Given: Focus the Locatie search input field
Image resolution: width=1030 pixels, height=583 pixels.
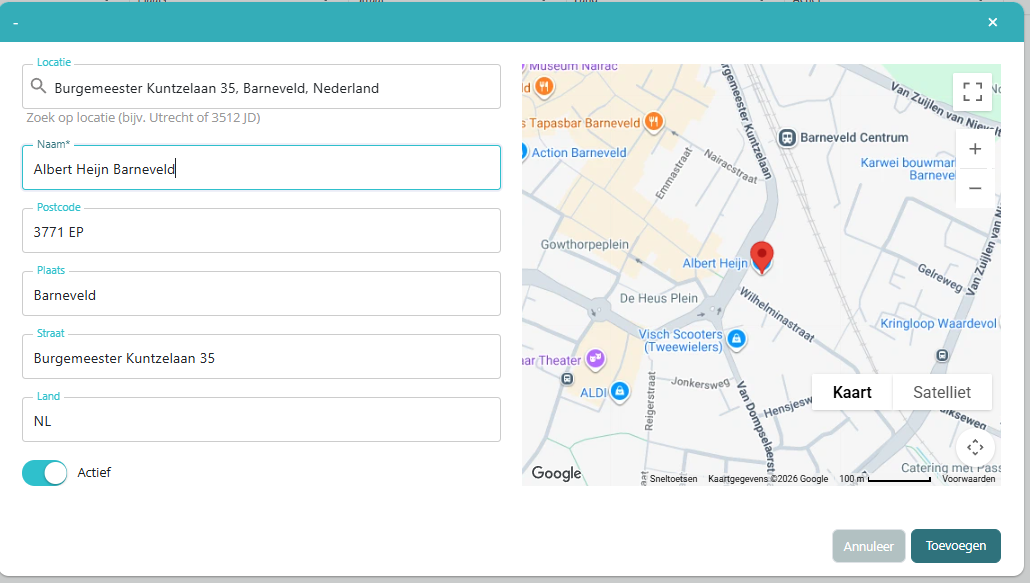Looking at the screenshot, I should [261, 87].
